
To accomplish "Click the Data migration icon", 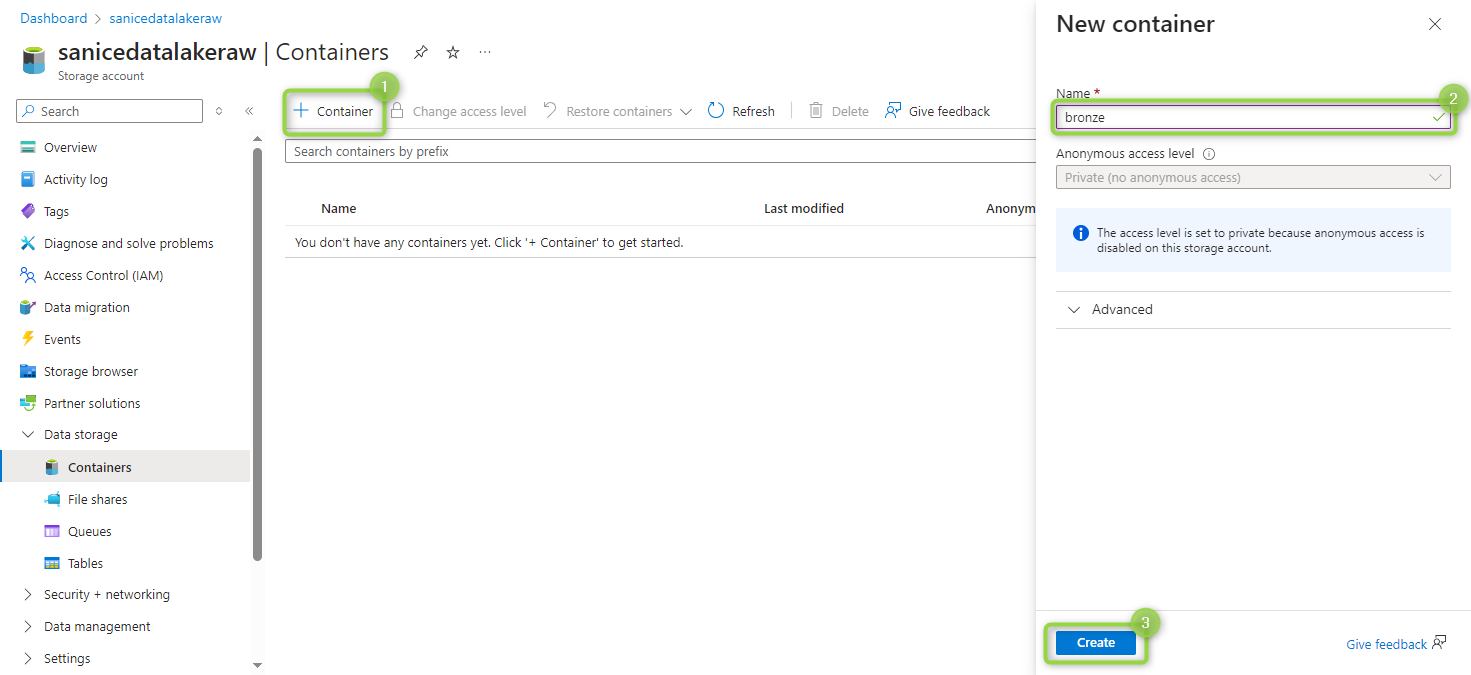I will [x=28, y=307].
